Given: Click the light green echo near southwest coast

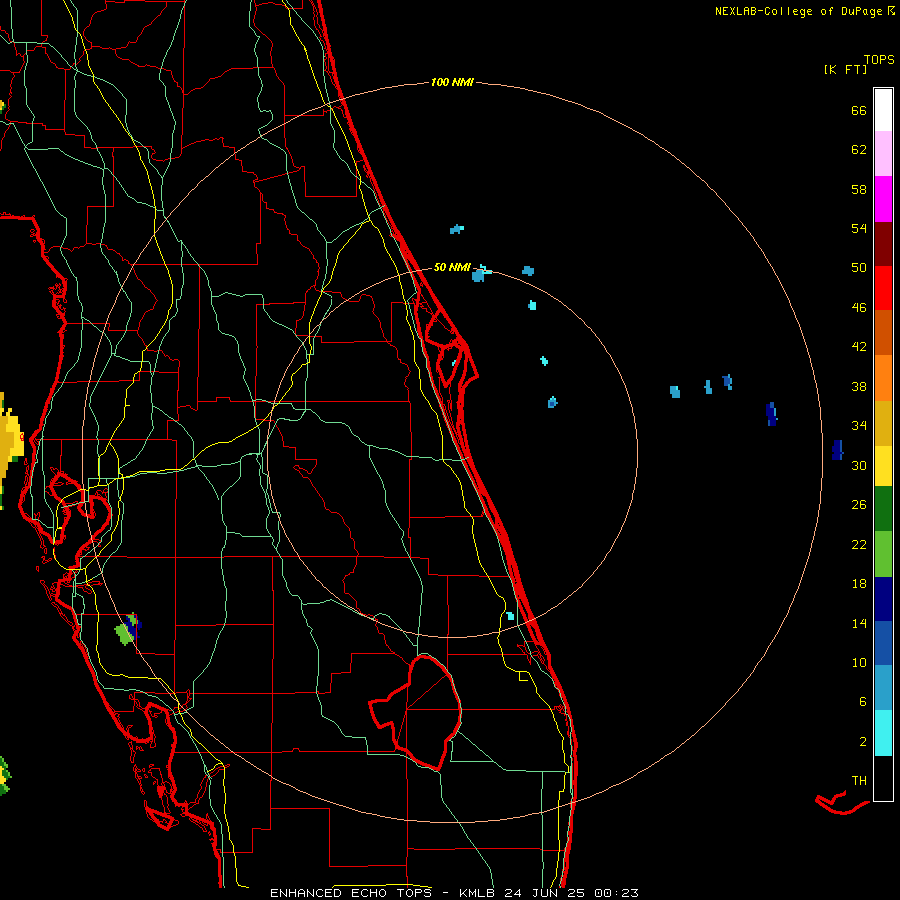Looking at the screenshot, I should click(125, 634).
